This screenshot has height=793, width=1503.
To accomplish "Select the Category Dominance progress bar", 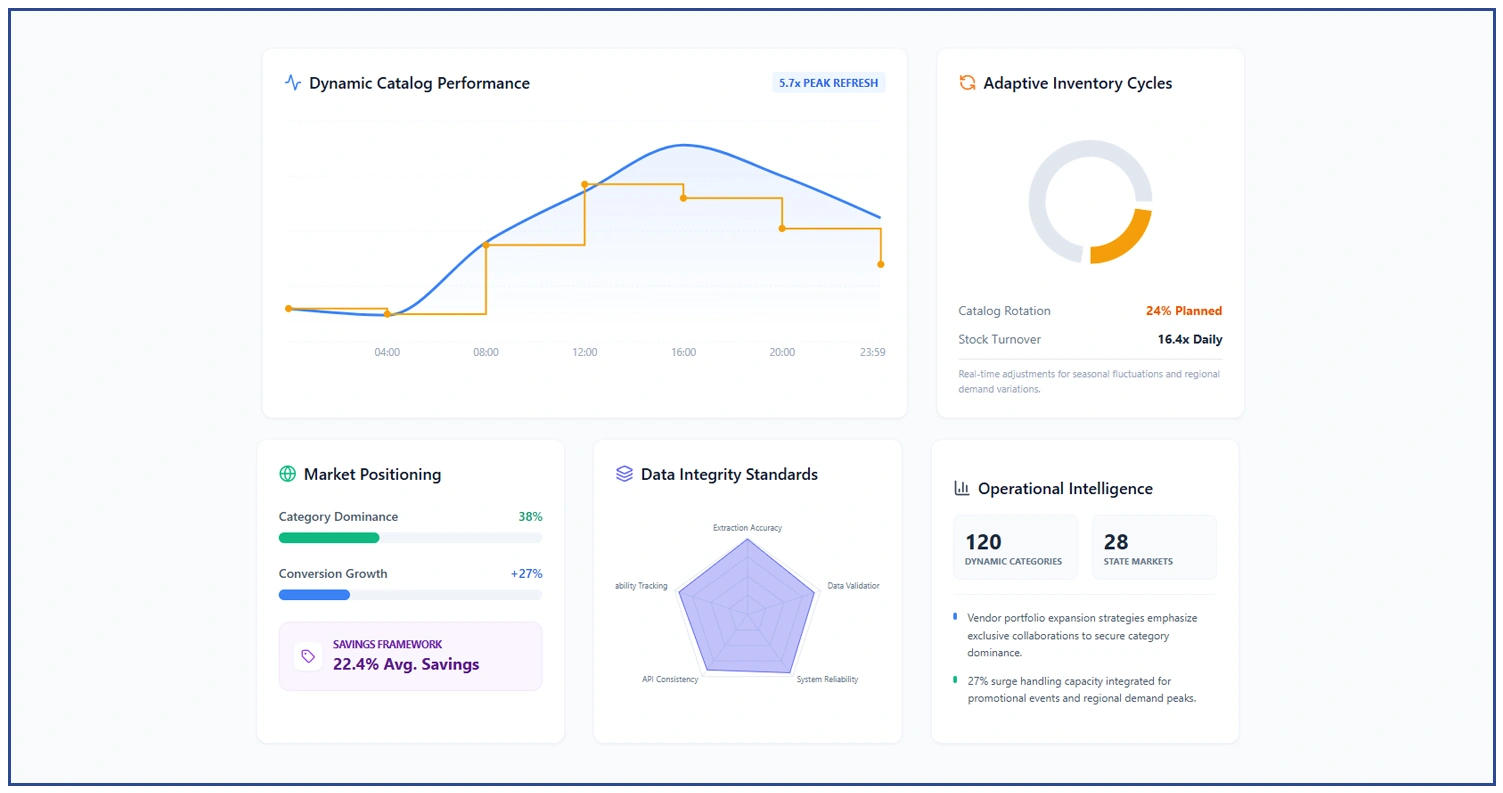I will [410, 538].
